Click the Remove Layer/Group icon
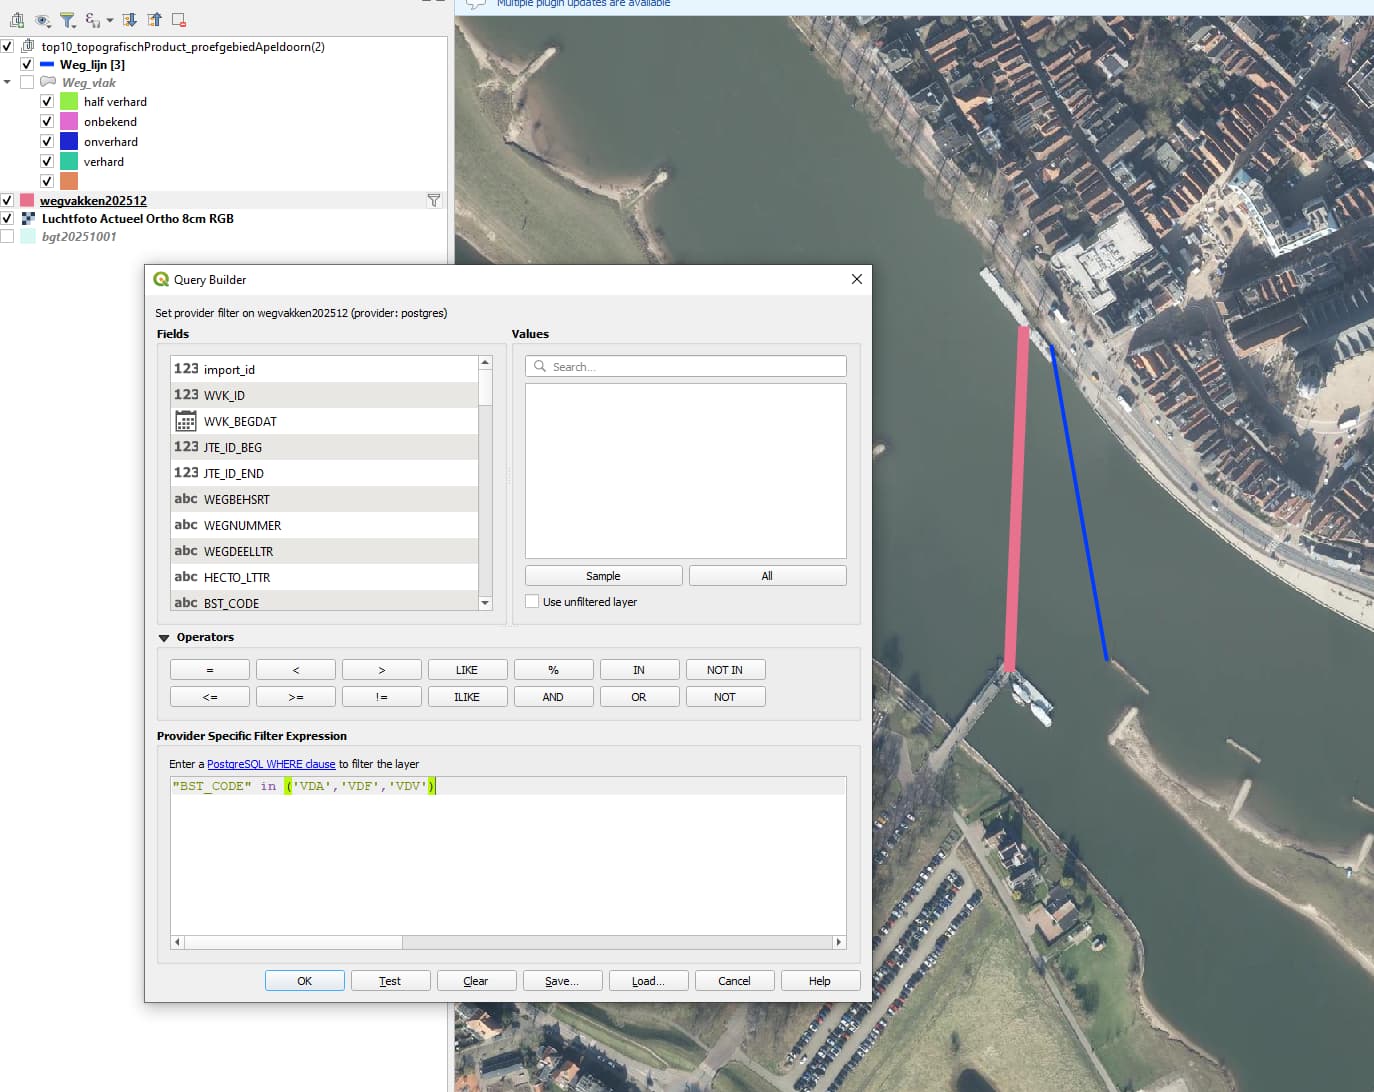 [x=179, y=20]
